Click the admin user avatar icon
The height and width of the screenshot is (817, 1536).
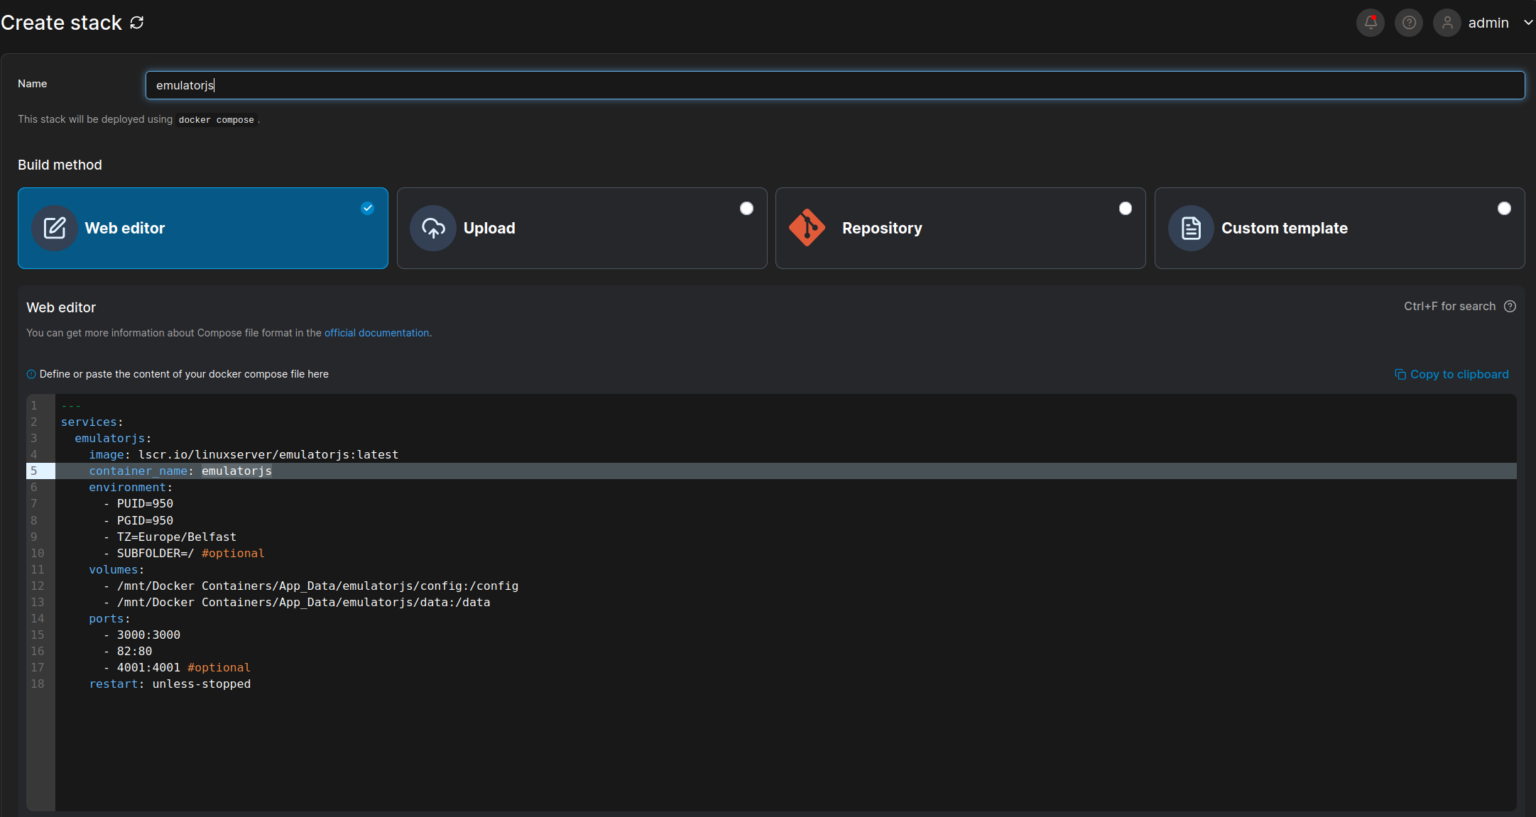point(1447,22)
